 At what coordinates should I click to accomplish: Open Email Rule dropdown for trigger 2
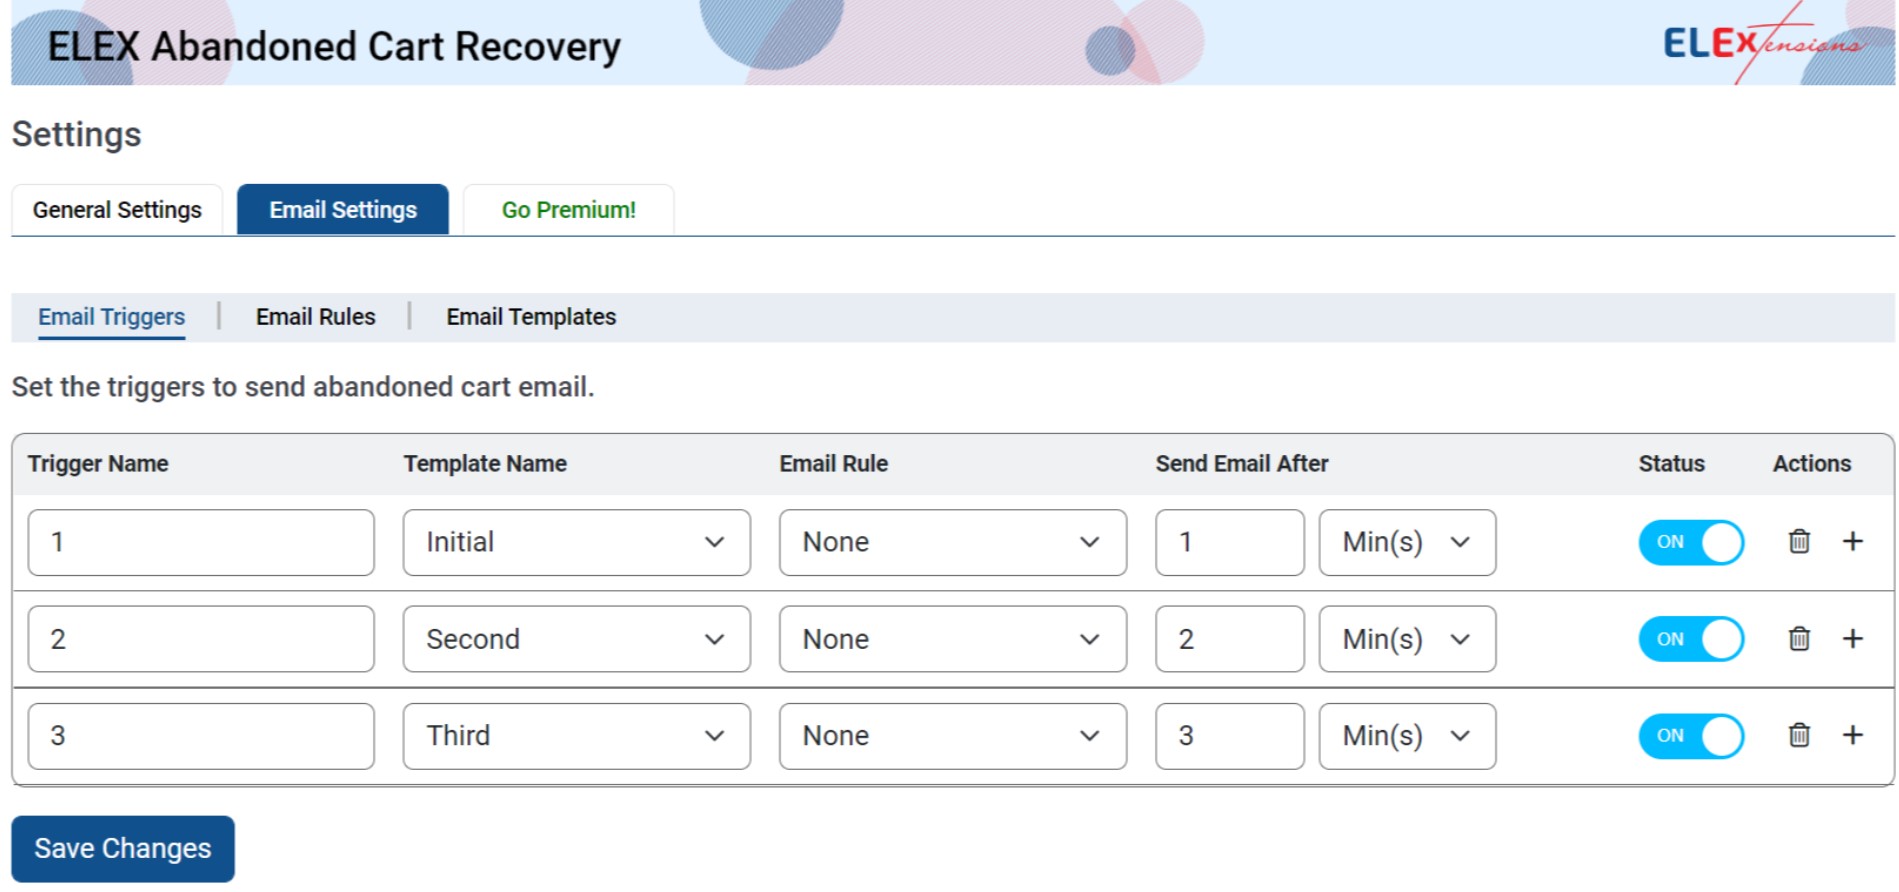952,639
